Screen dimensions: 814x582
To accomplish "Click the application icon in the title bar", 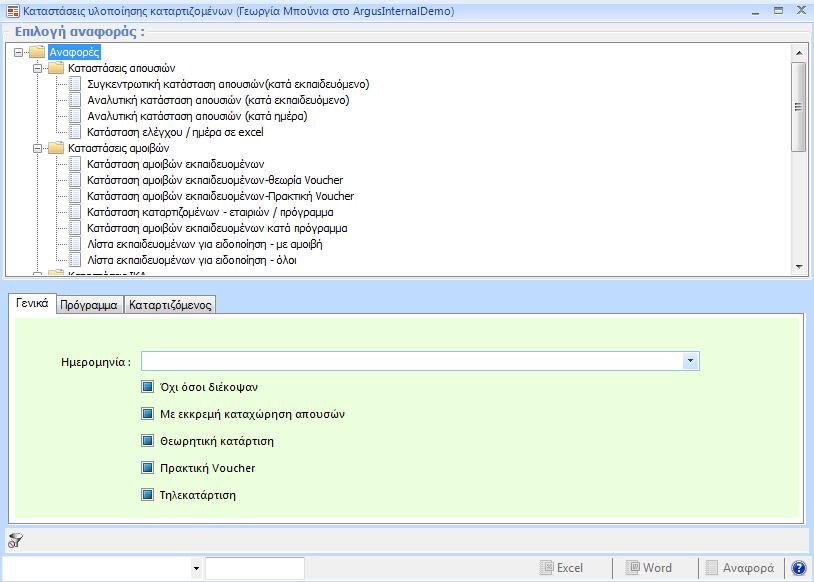I will pyautogui.click(x=11, y=10).
